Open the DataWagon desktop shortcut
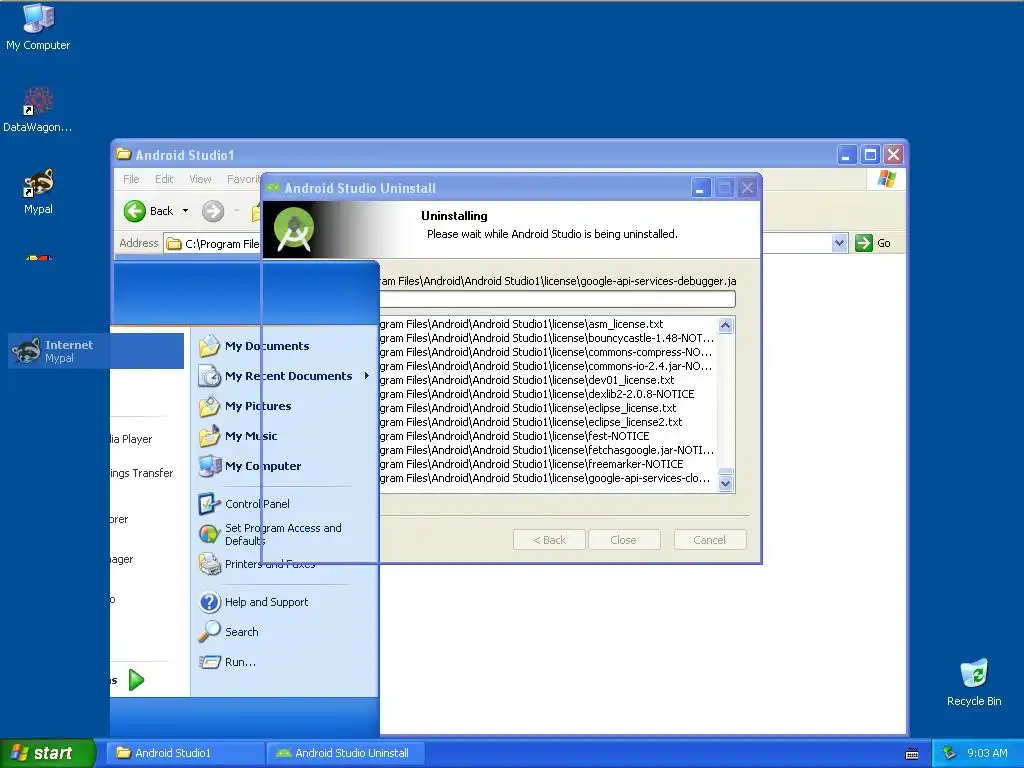The image size is (1024, 768). point(38,110)
